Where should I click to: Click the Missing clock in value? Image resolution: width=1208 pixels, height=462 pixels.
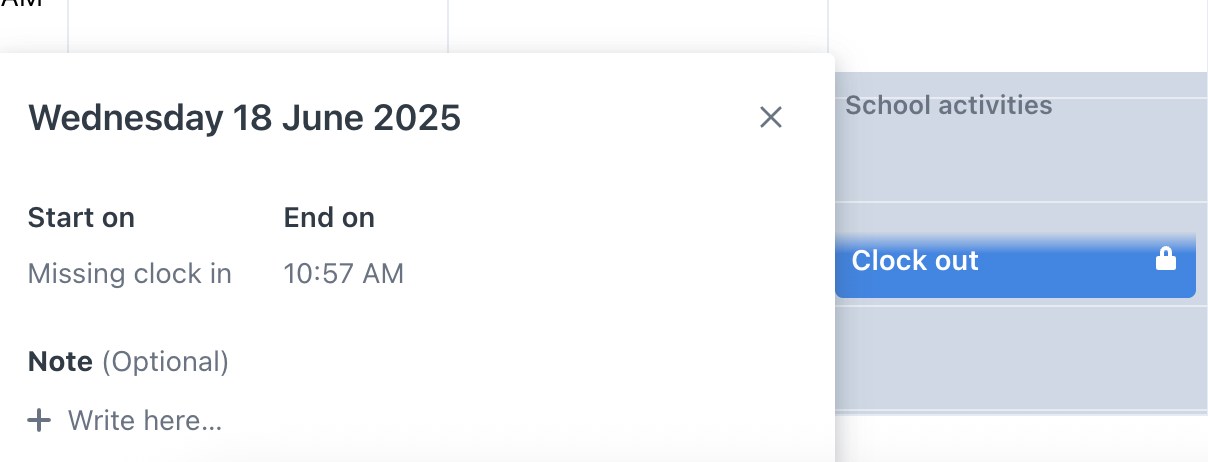point(130,274)
